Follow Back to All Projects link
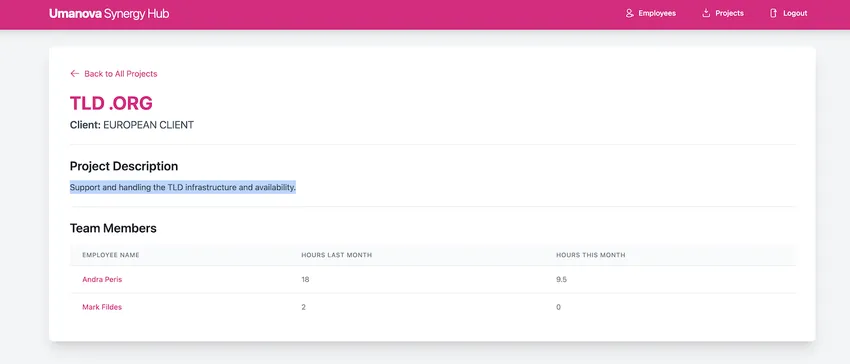 114,74
